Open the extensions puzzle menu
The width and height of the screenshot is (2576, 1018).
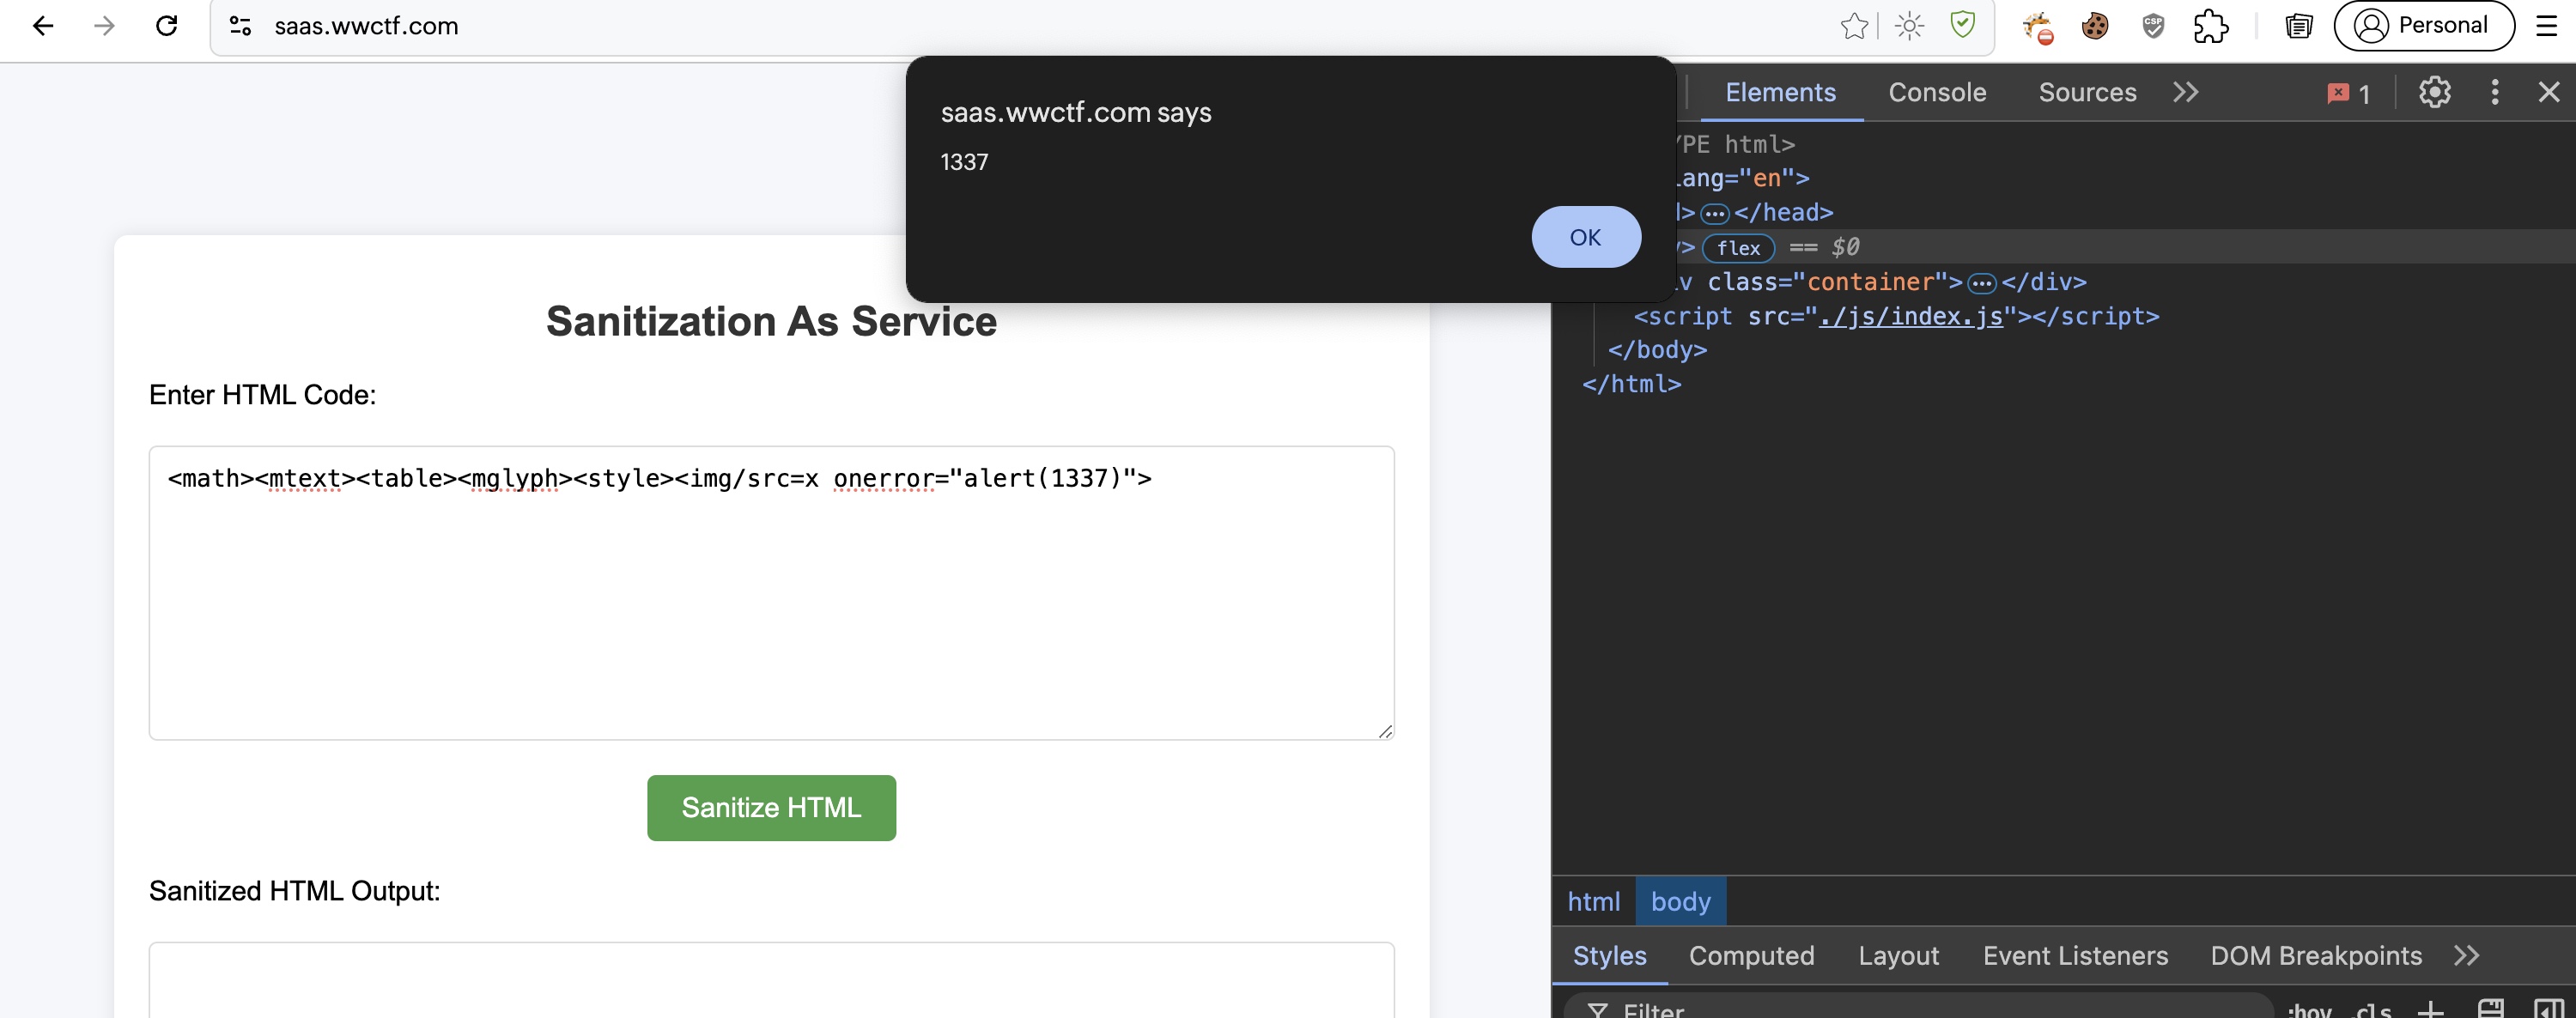[2210, 26]
